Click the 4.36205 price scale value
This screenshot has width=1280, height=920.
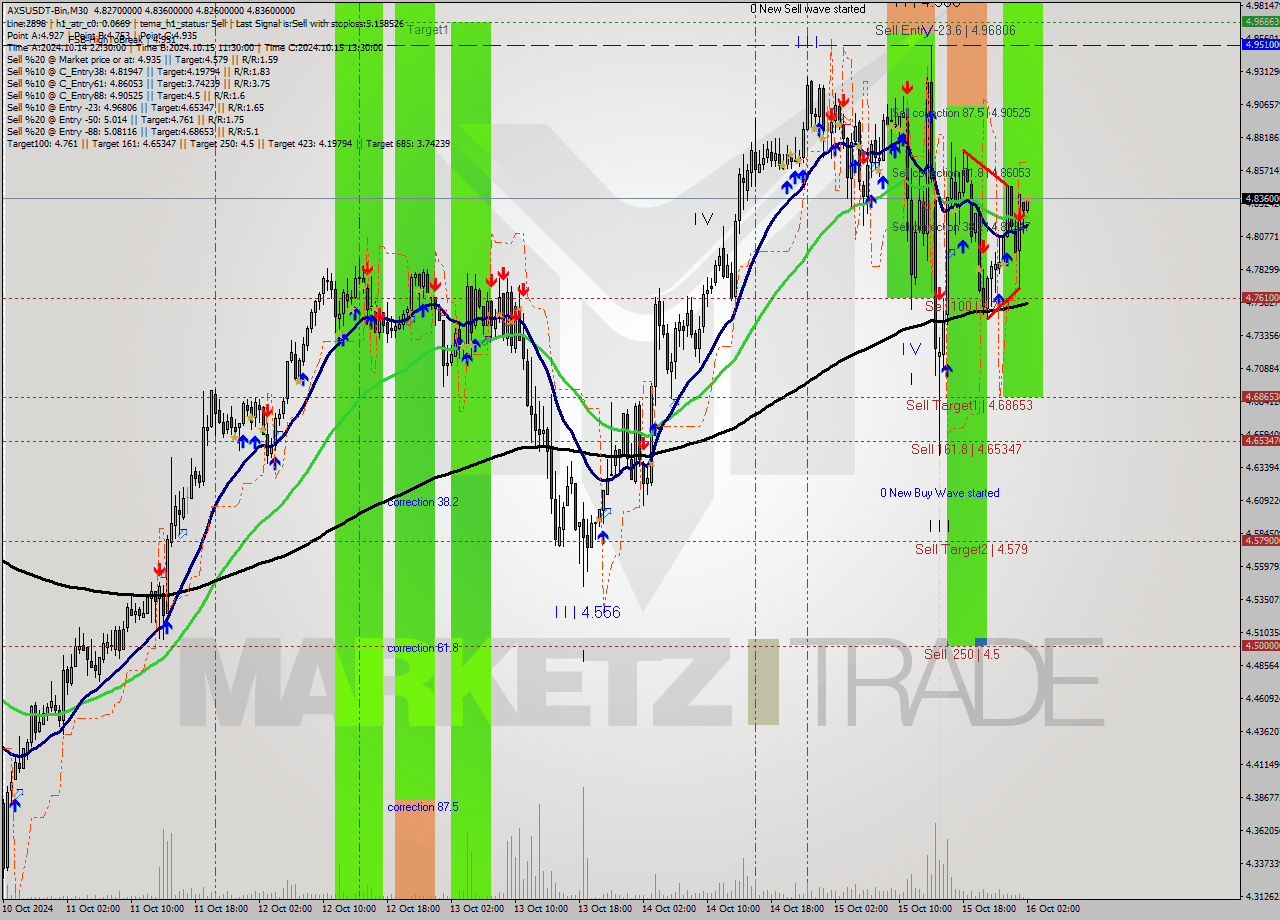coord(1261,830)
